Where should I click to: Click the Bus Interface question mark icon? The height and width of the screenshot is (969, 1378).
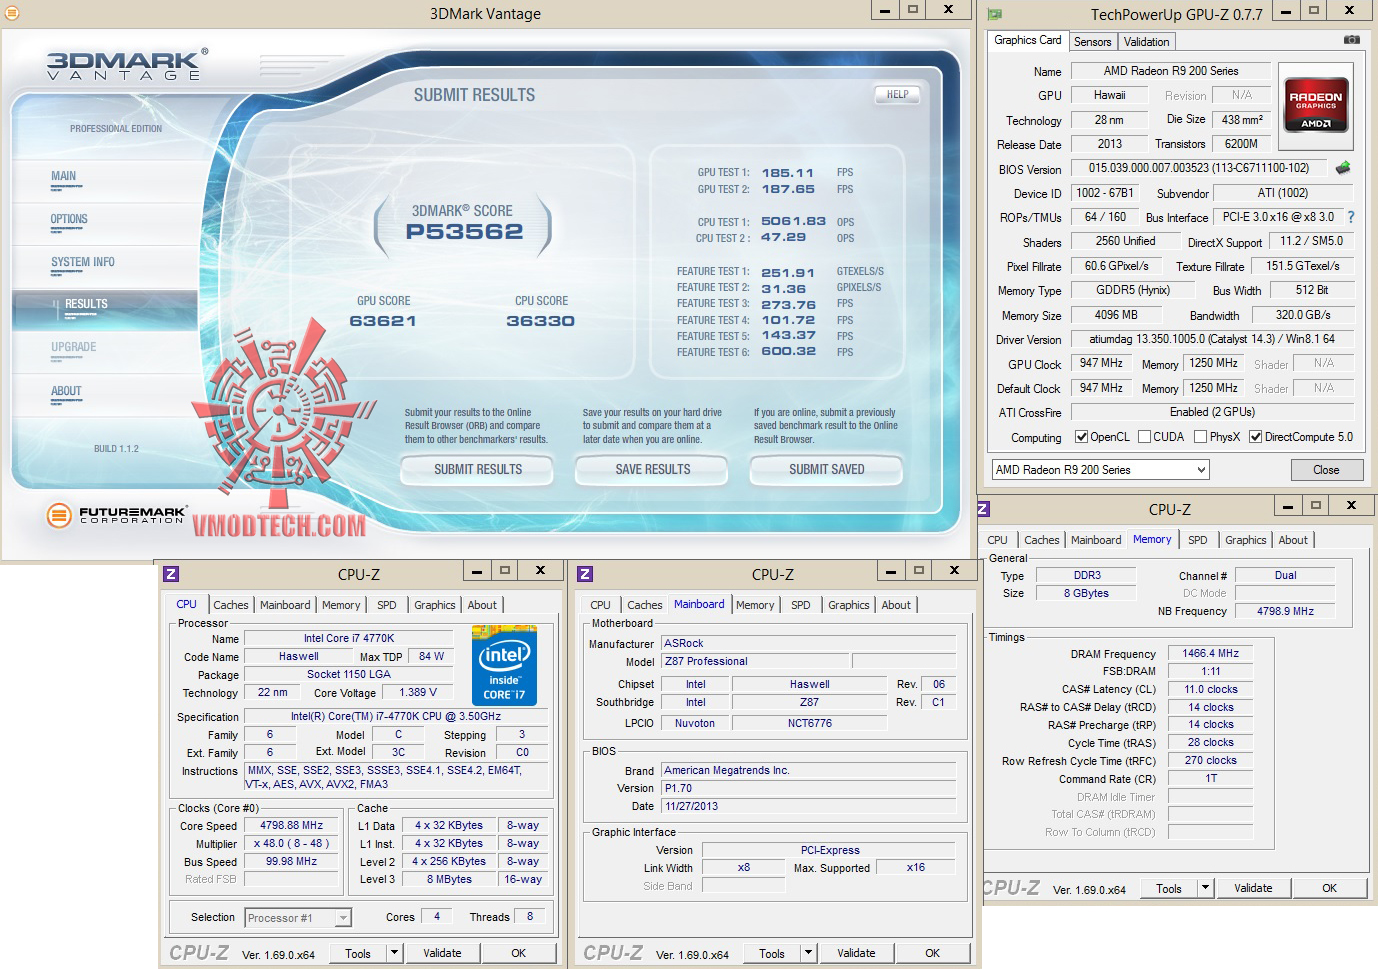[1351, 217]
